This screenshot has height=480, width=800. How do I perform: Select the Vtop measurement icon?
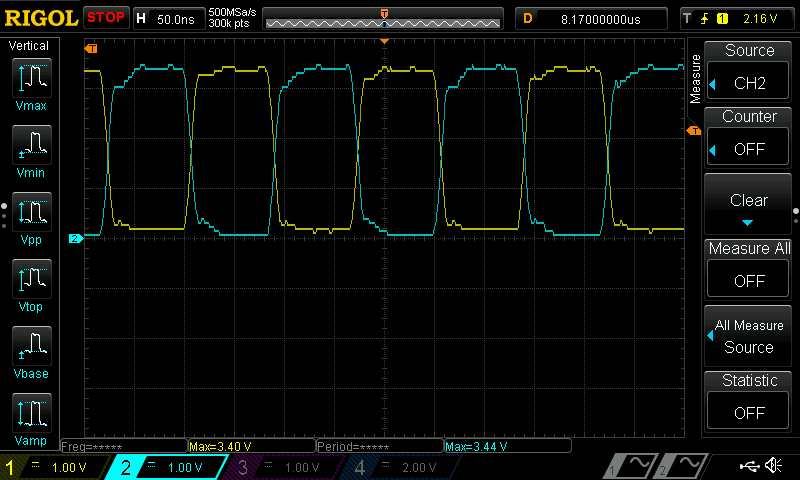[x=32, y=279]
